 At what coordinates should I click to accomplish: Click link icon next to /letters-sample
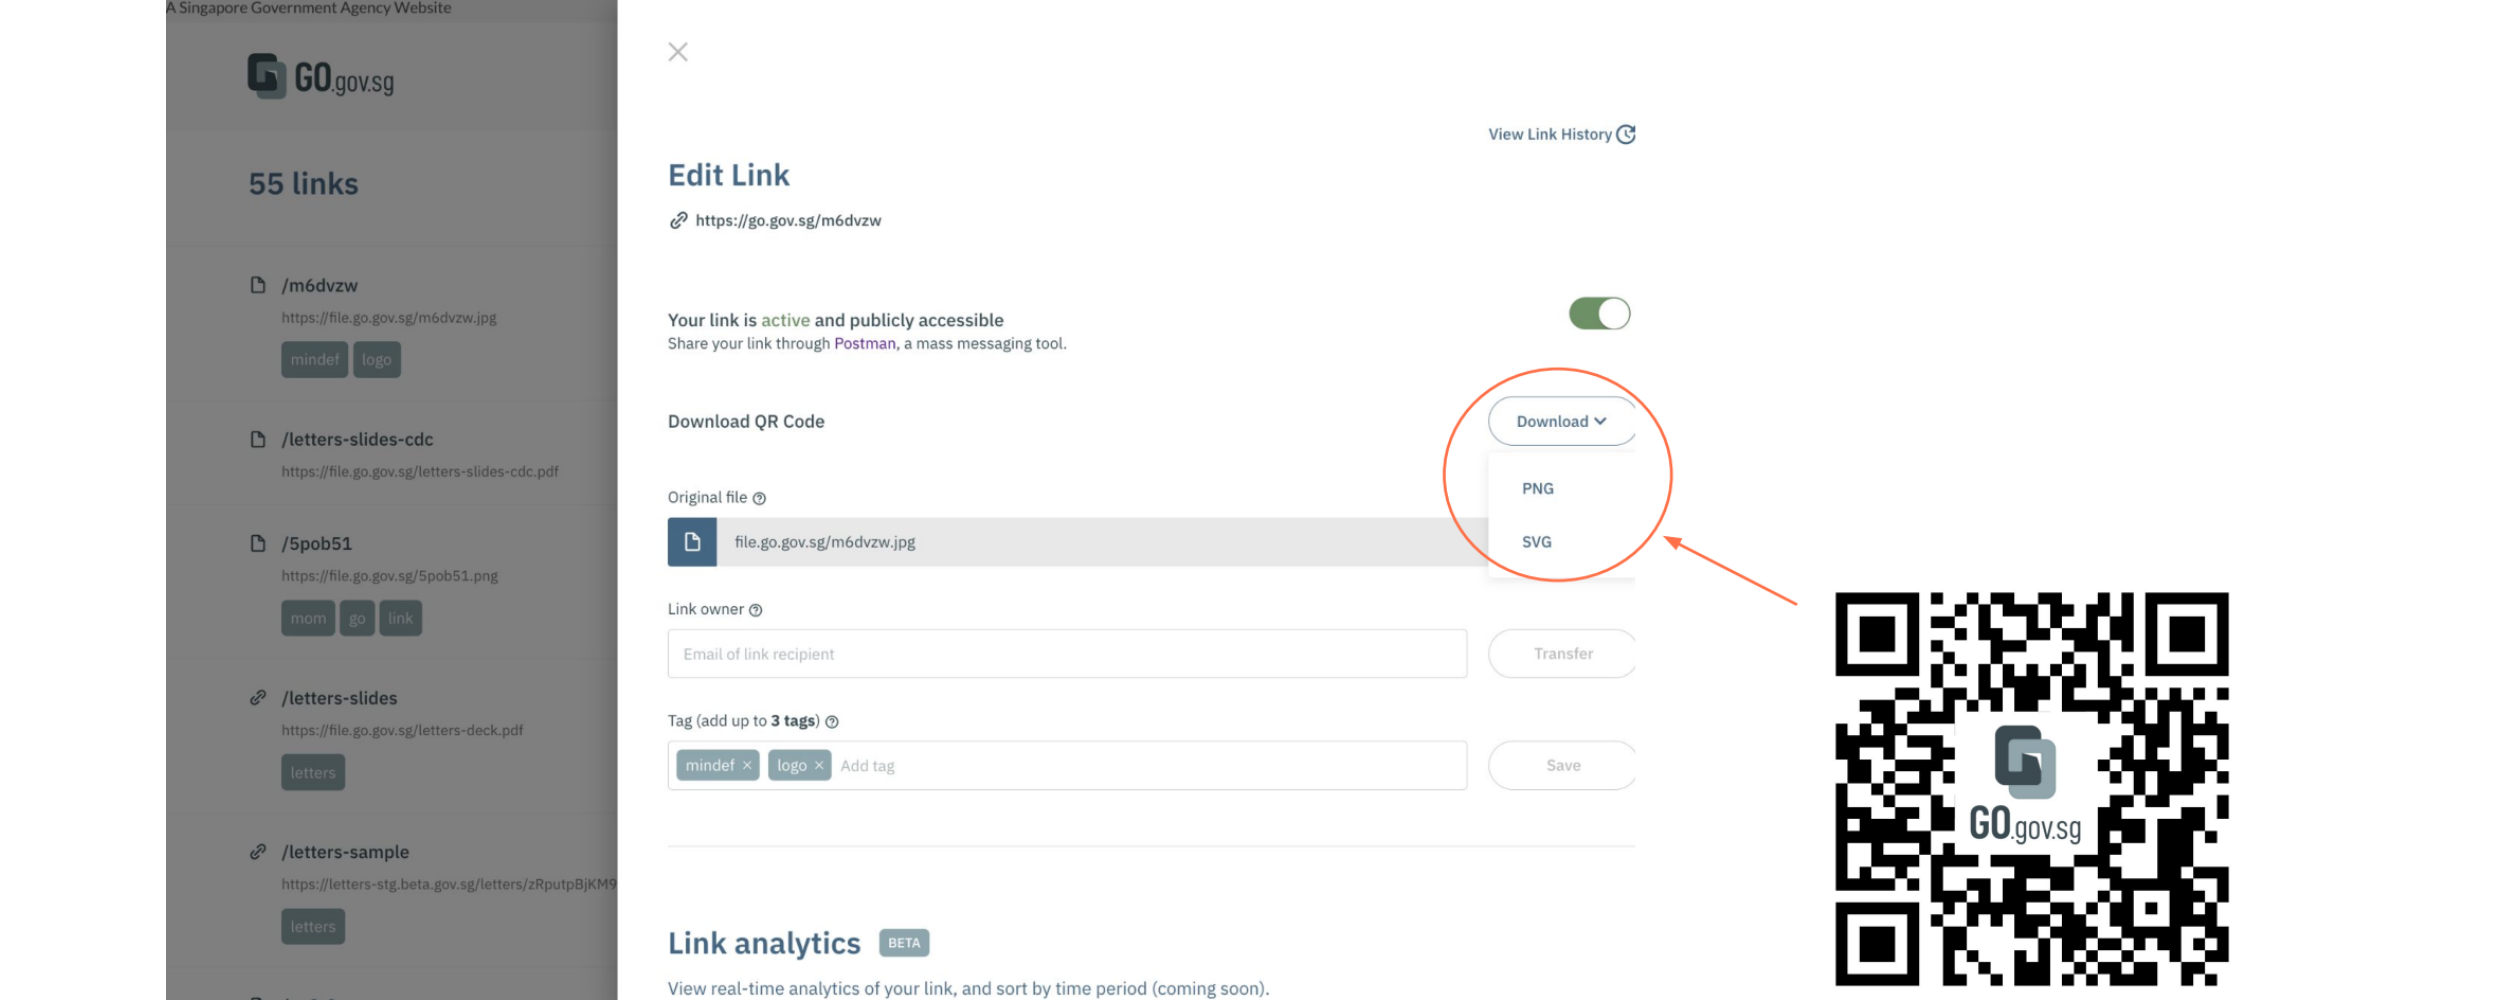[x=258, y=852]
